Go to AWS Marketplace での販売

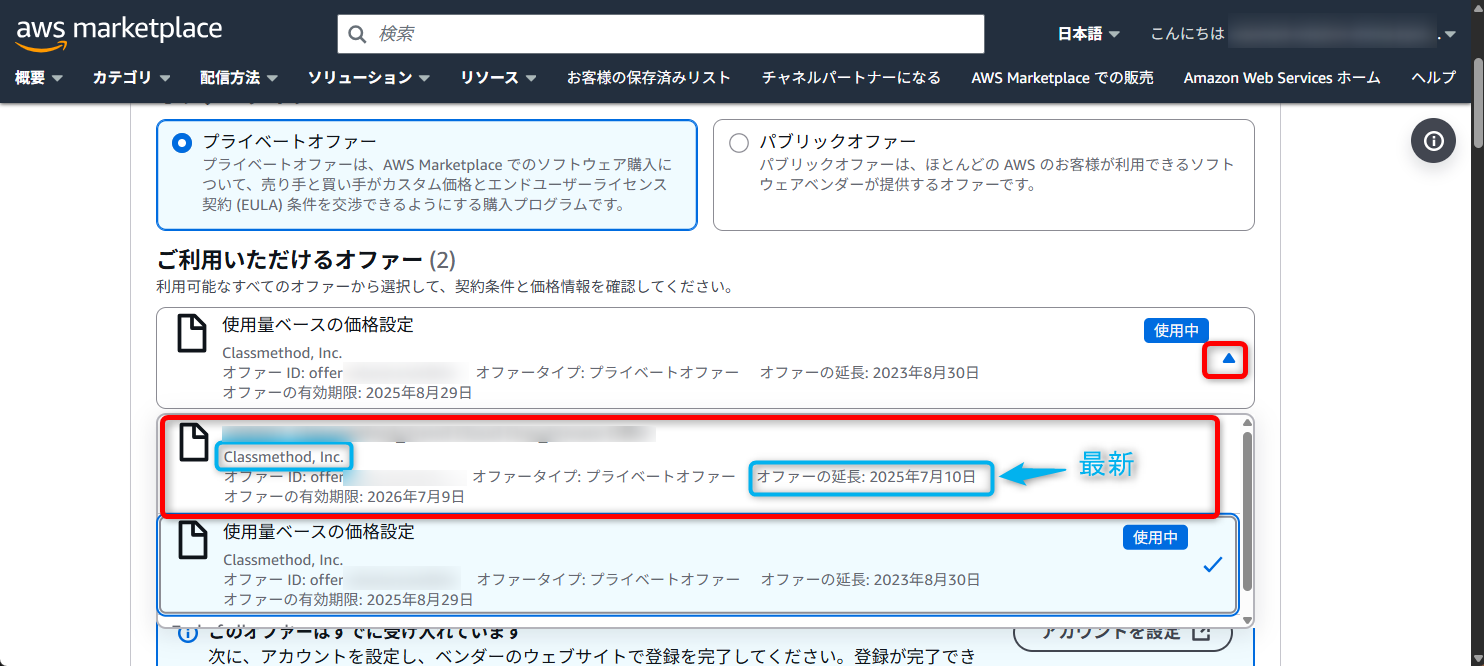[1062, 77]
